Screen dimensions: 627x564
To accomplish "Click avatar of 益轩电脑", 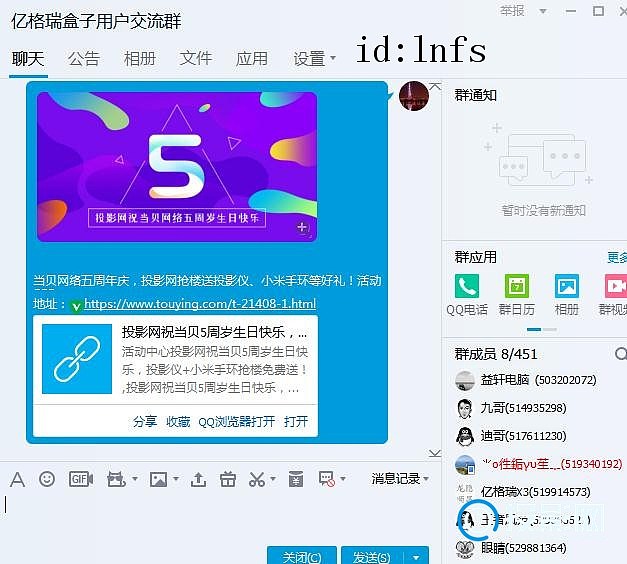I will [465, 380].
